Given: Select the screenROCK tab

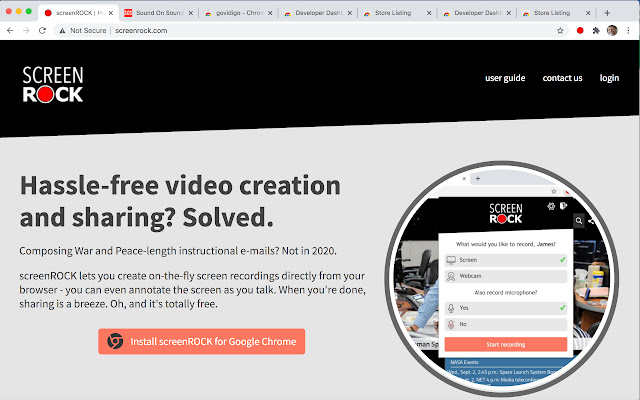Looking at the screenshot, I should [79, 13].
